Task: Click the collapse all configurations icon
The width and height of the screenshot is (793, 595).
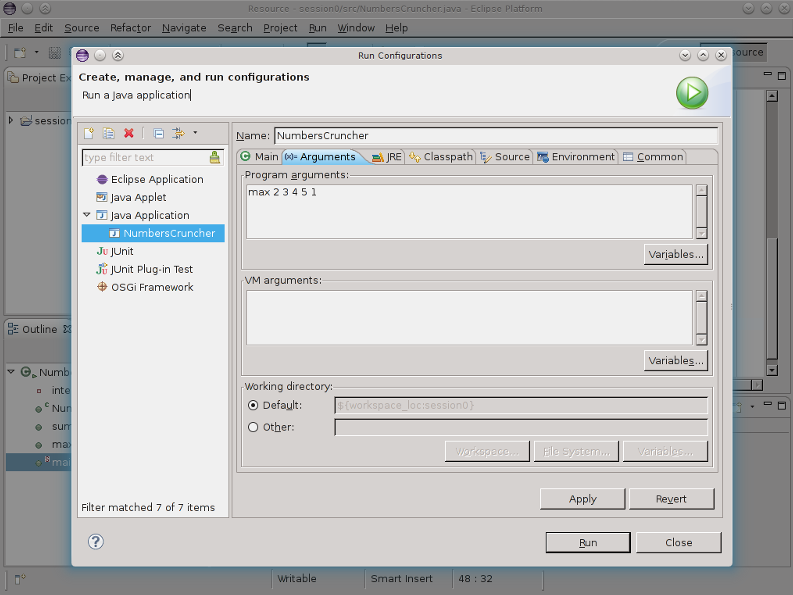Action: click(x=158, y=133)
